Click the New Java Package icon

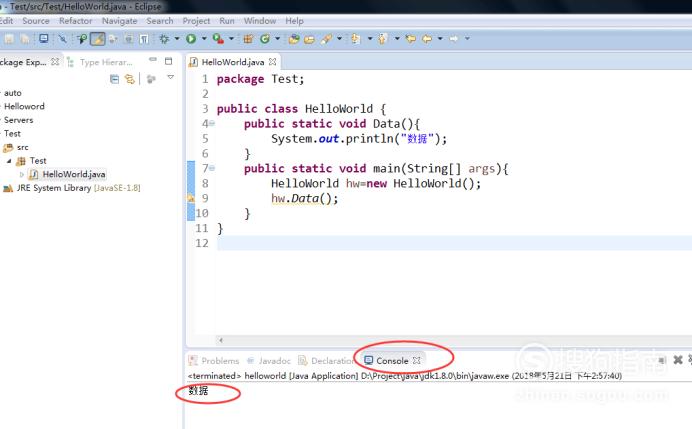coord(248,39)
